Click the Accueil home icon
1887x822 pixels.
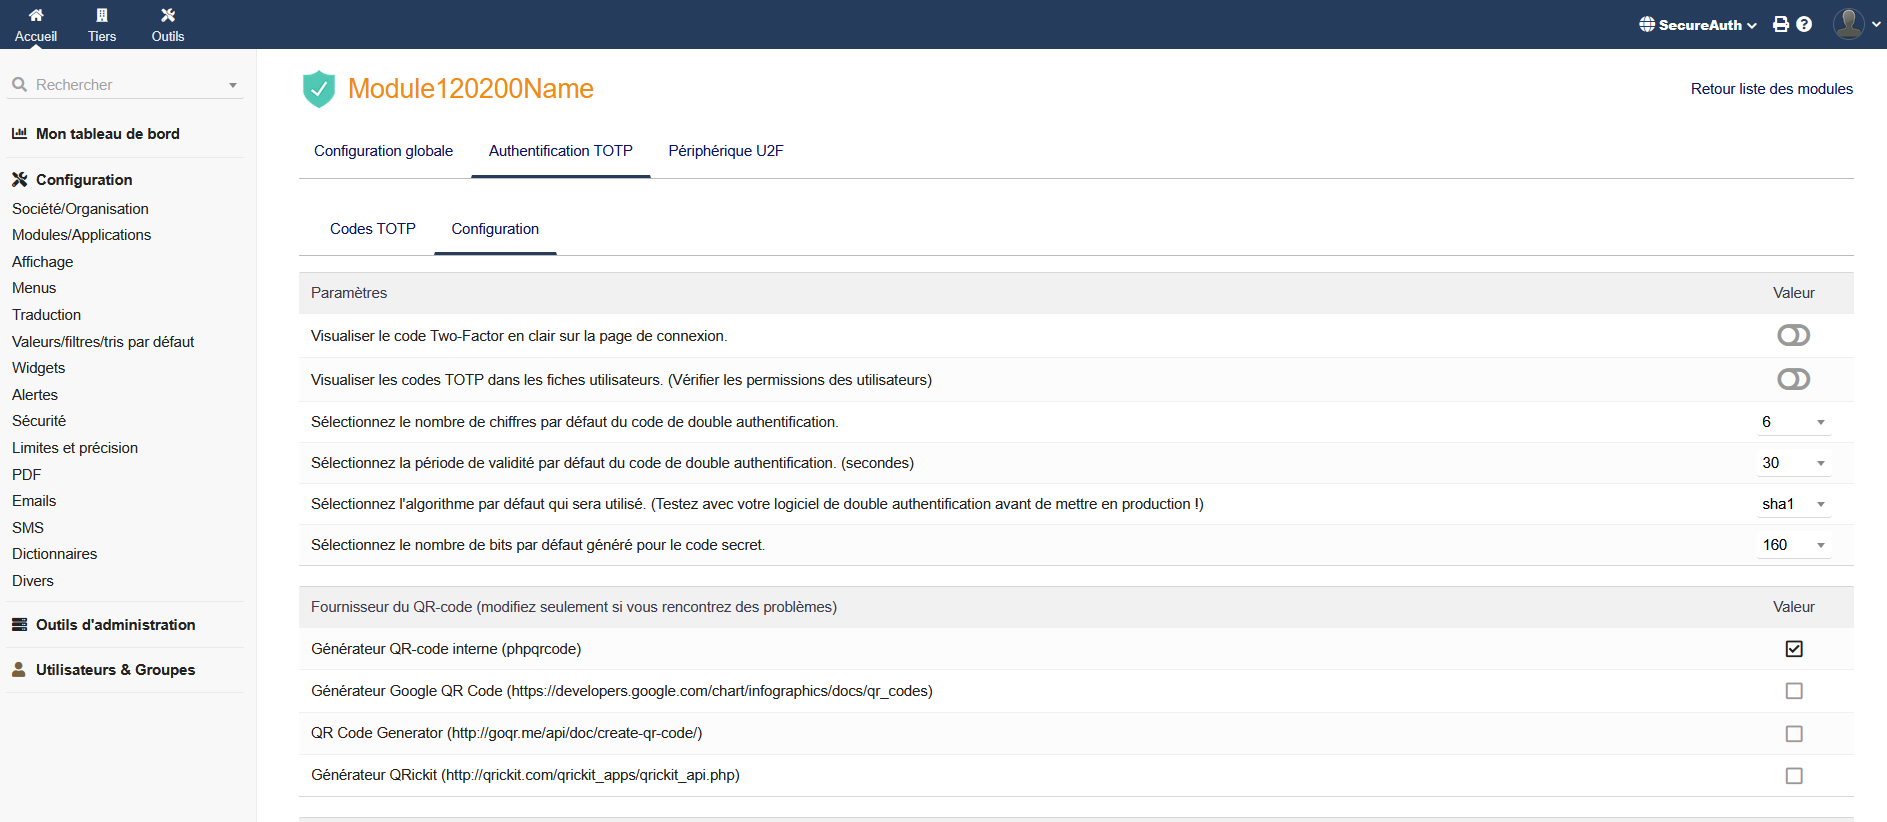coord(36,15)
